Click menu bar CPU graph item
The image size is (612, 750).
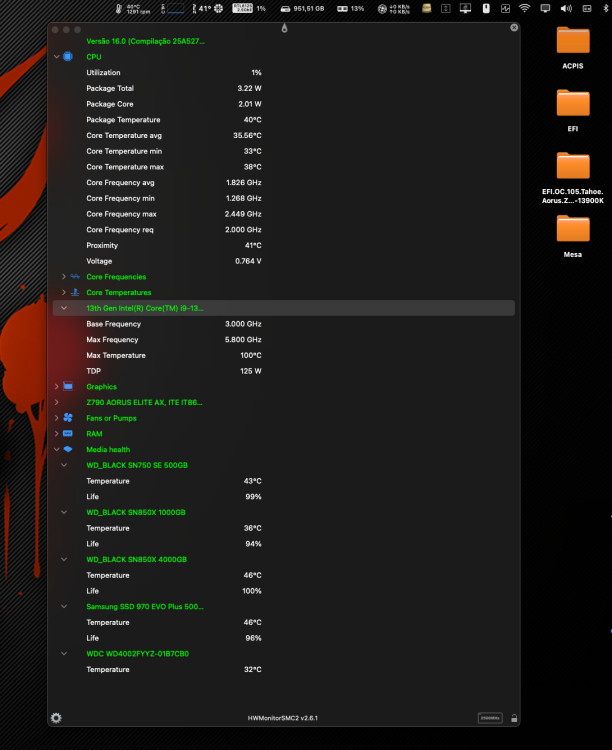tap(172, 9)
